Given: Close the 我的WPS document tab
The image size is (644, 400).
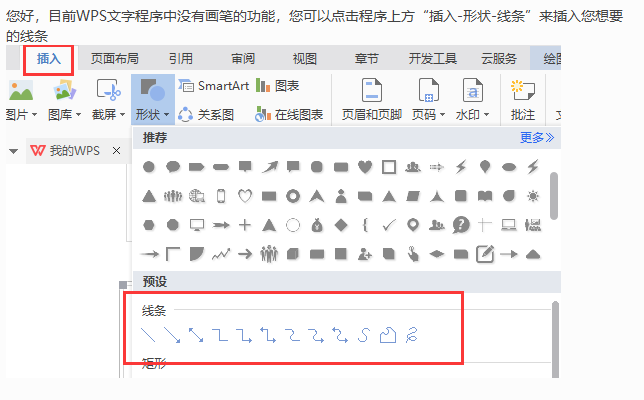Looking at the screenshot, I should [117, 151].
